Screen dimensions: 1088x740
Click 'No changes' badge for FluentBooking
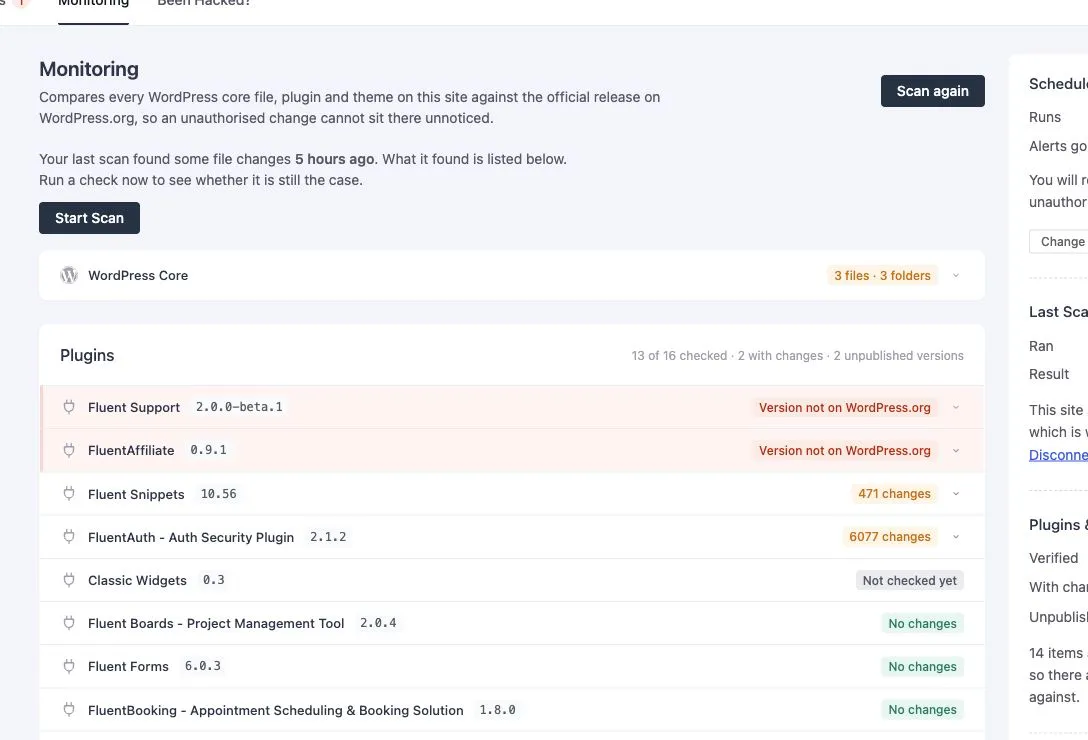(922, 709)
